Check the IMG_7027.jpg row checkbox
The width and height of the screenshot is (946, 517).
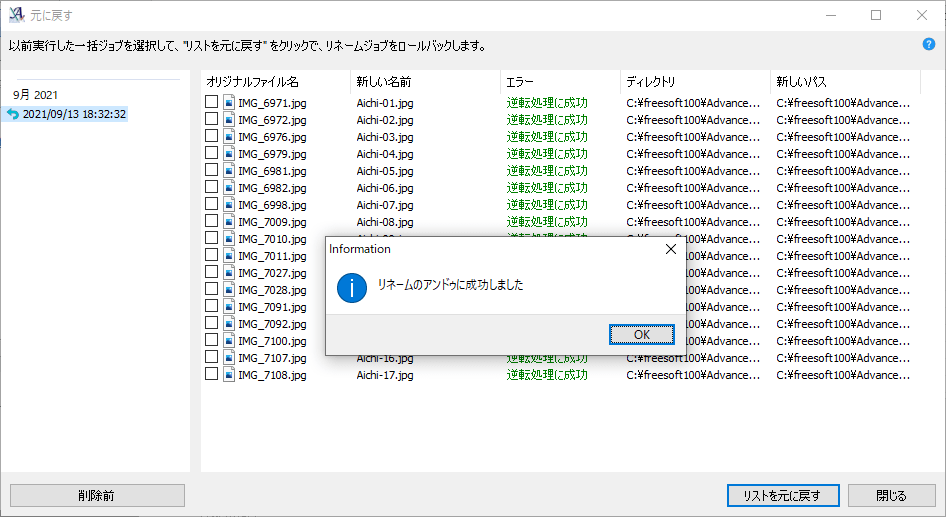click(211, 272)
